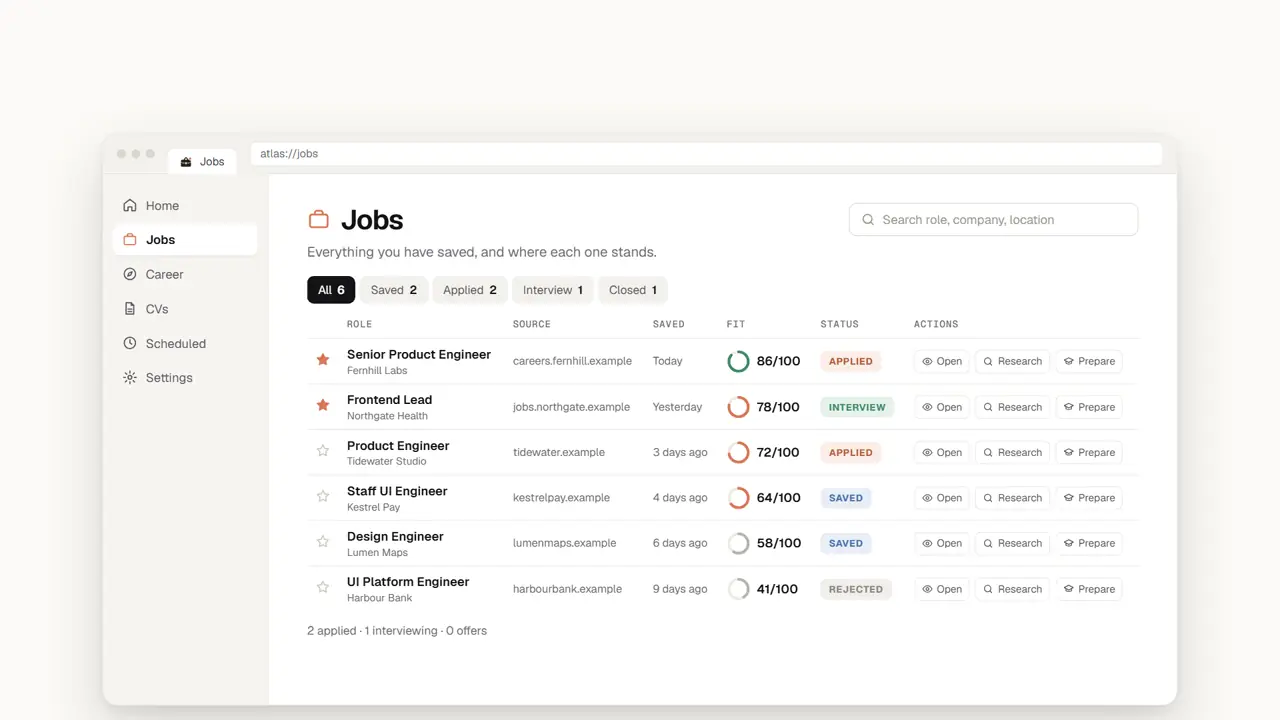Click the Lumen Maps company name

[x=377, y=553]
